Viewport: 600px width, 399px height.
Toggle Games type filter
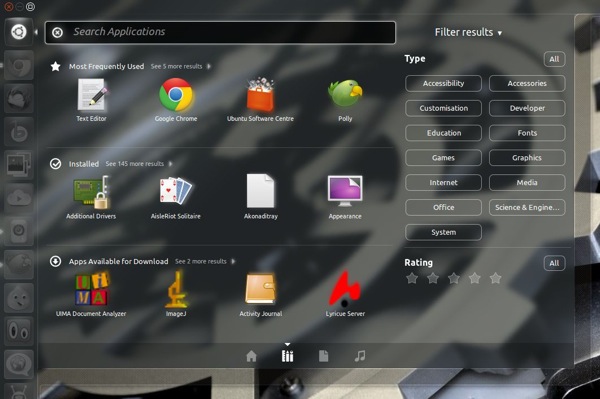point(443,158)
